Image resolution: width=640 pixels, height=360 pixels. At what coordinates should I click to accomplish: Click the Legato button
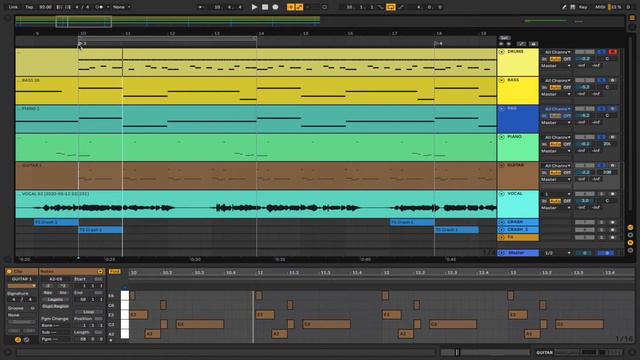click(56, 300)
